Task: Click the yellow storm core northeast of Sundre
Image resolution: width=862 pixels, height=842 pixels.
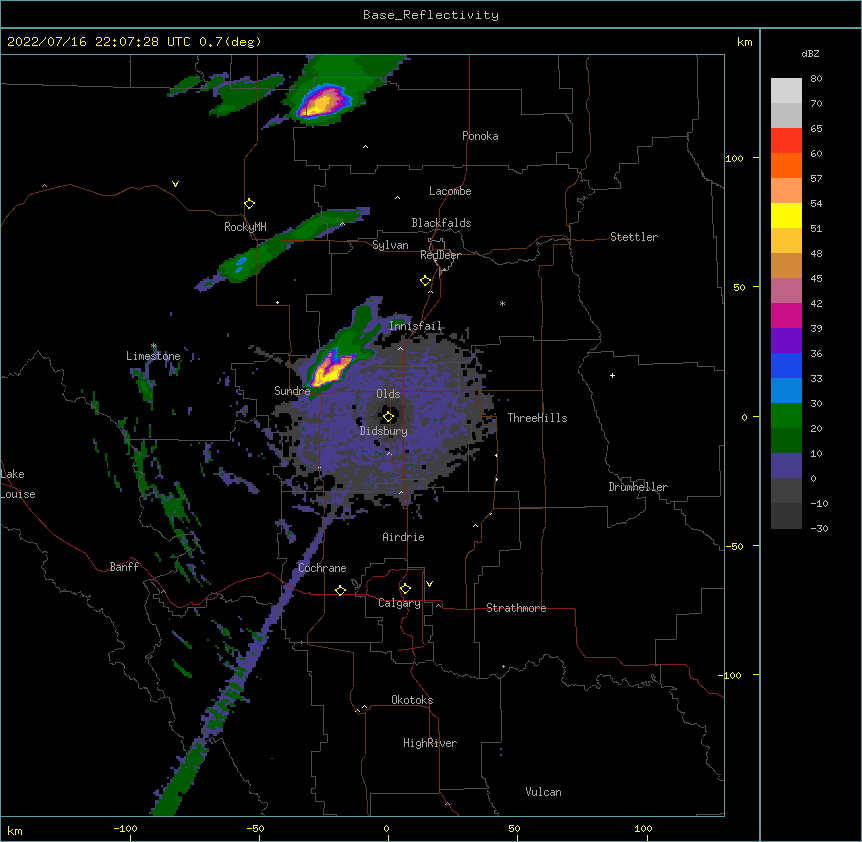Action: 330,369
